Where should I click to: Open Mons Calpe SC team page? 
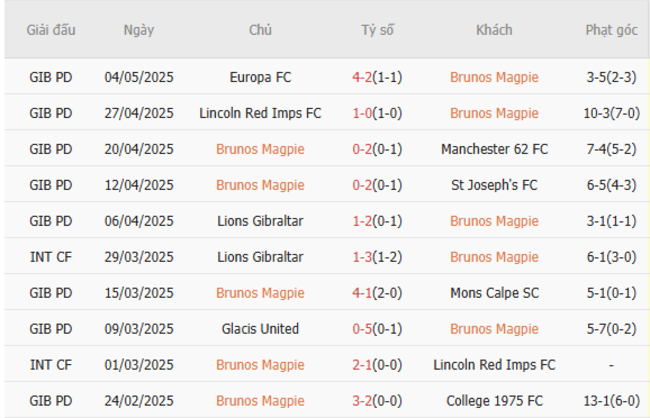pos(494,293)
